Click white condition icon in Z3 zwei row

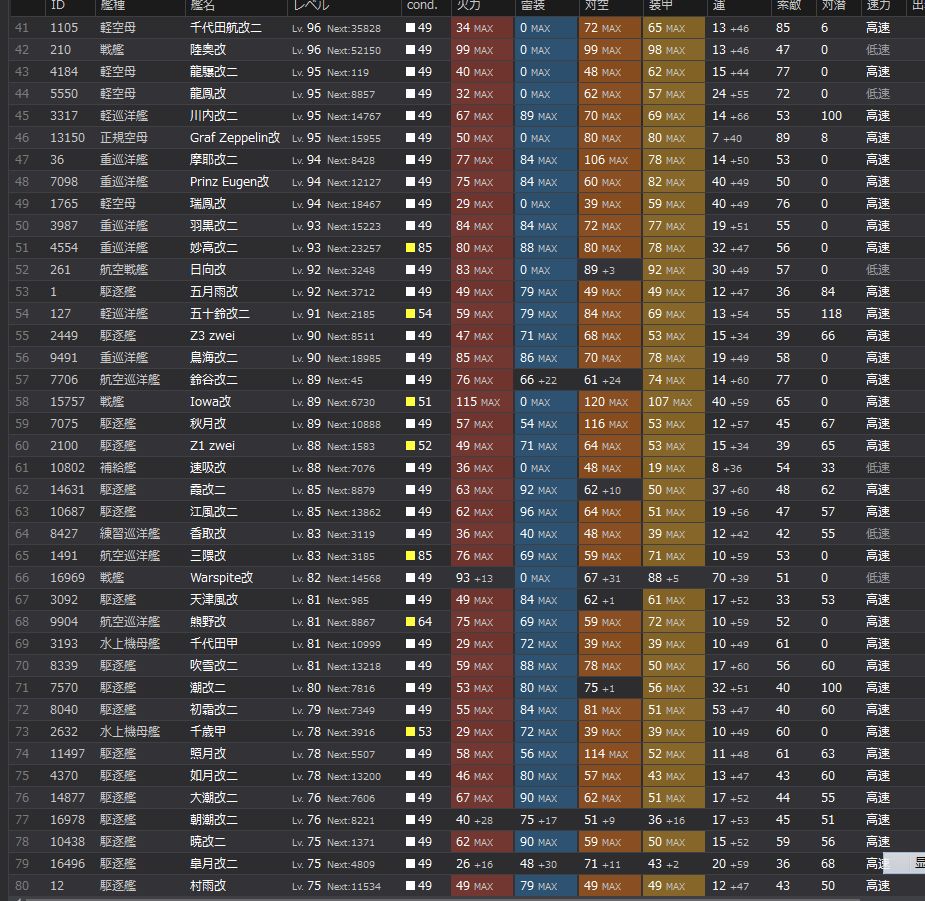(x=411, y=336)
